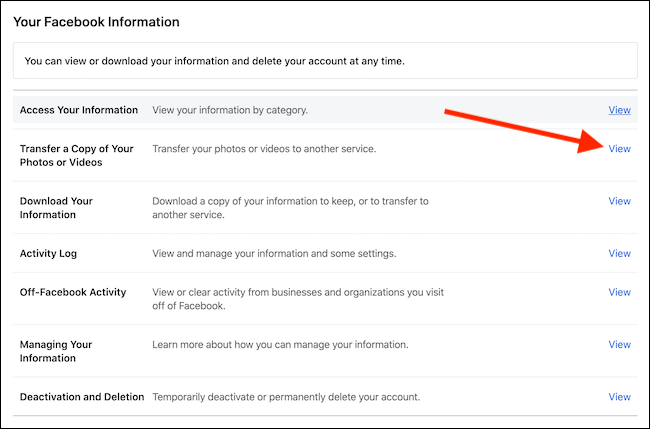650x429 pixels.
Task: Click 'Temporarily deactivate or permanently delete' description
Action: pyautogui.click(x=286, y=397)
